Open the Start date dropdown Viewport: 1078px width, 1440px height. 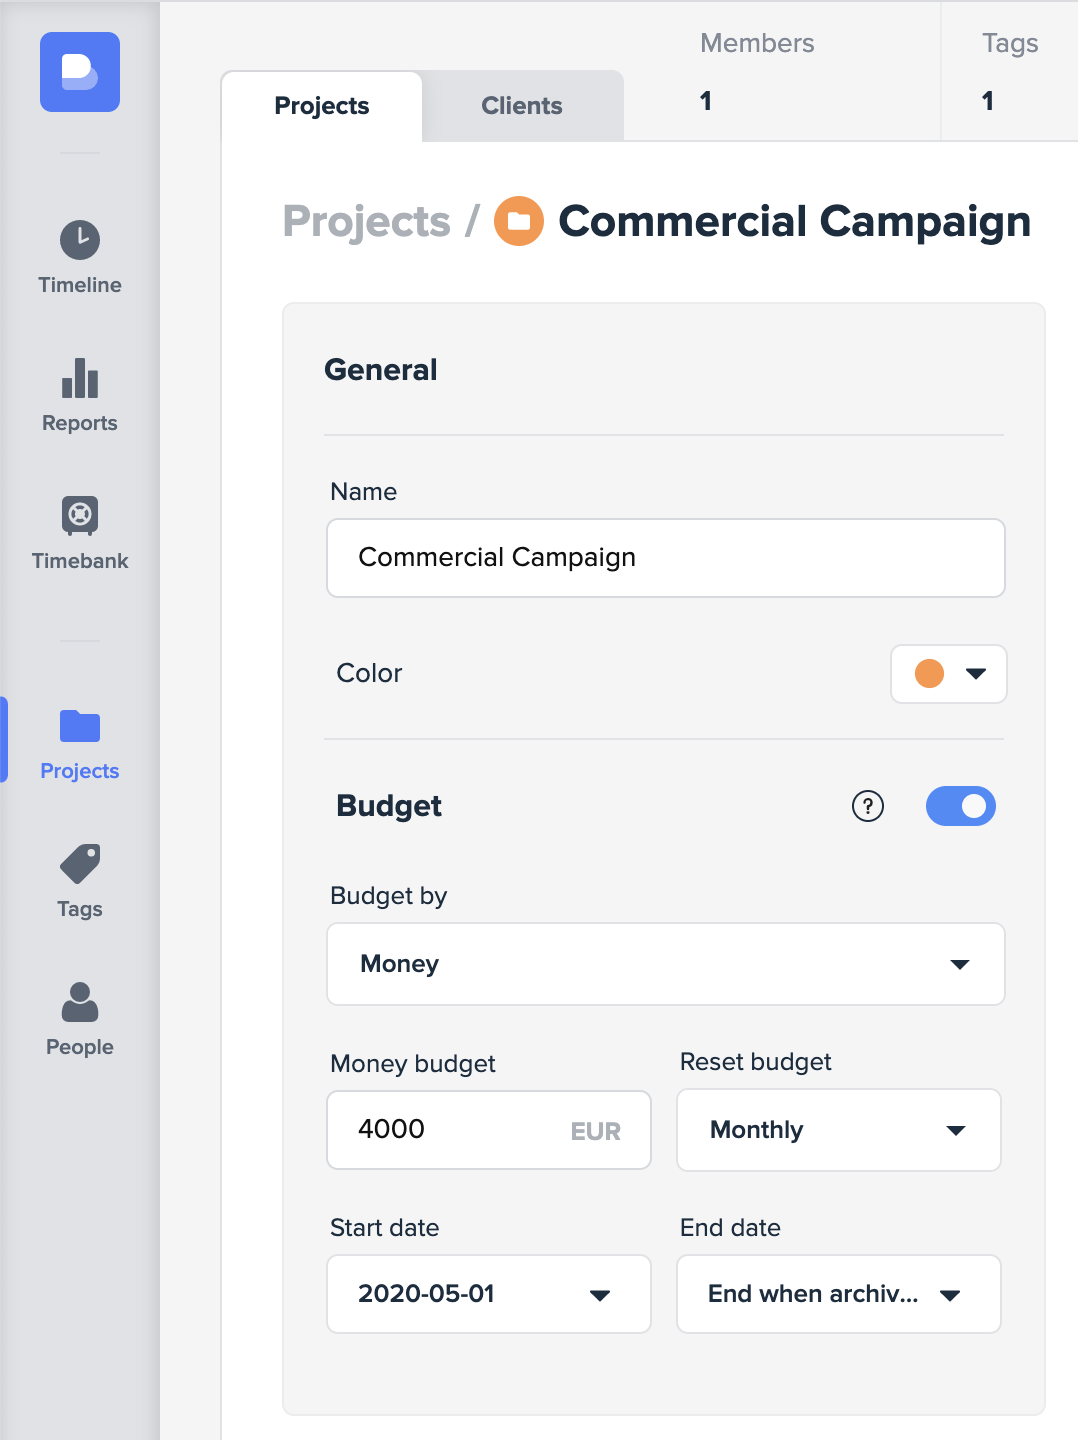click(x=488, y=1294)
